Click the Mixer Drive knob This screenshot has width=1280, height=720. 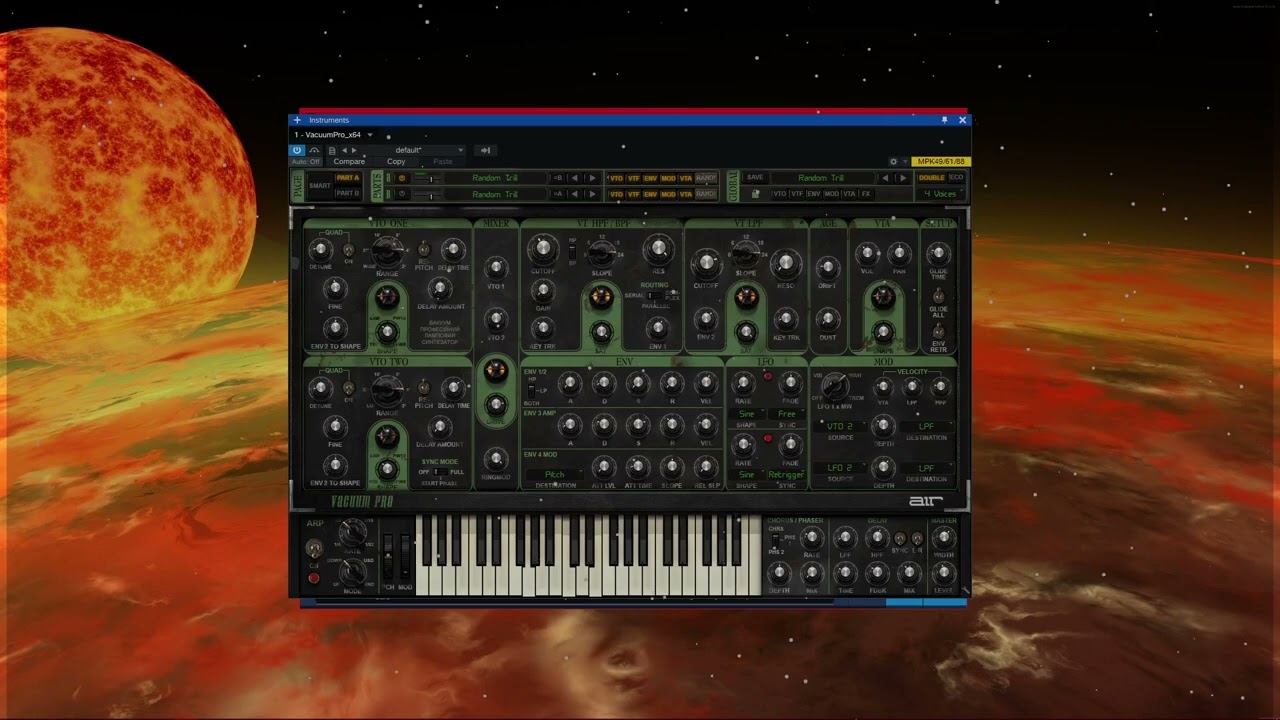[x=495, y=405]
